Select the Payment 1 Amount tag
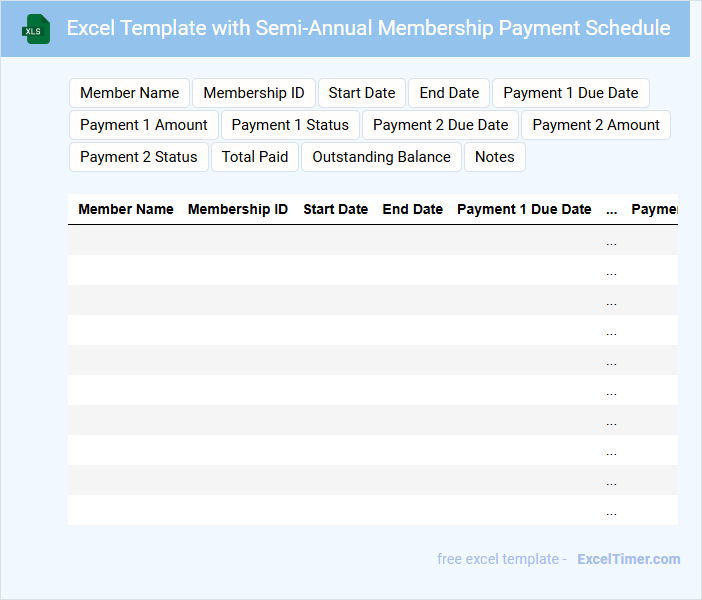This screenshot has width=702, height=600. (x=144, y=125)
